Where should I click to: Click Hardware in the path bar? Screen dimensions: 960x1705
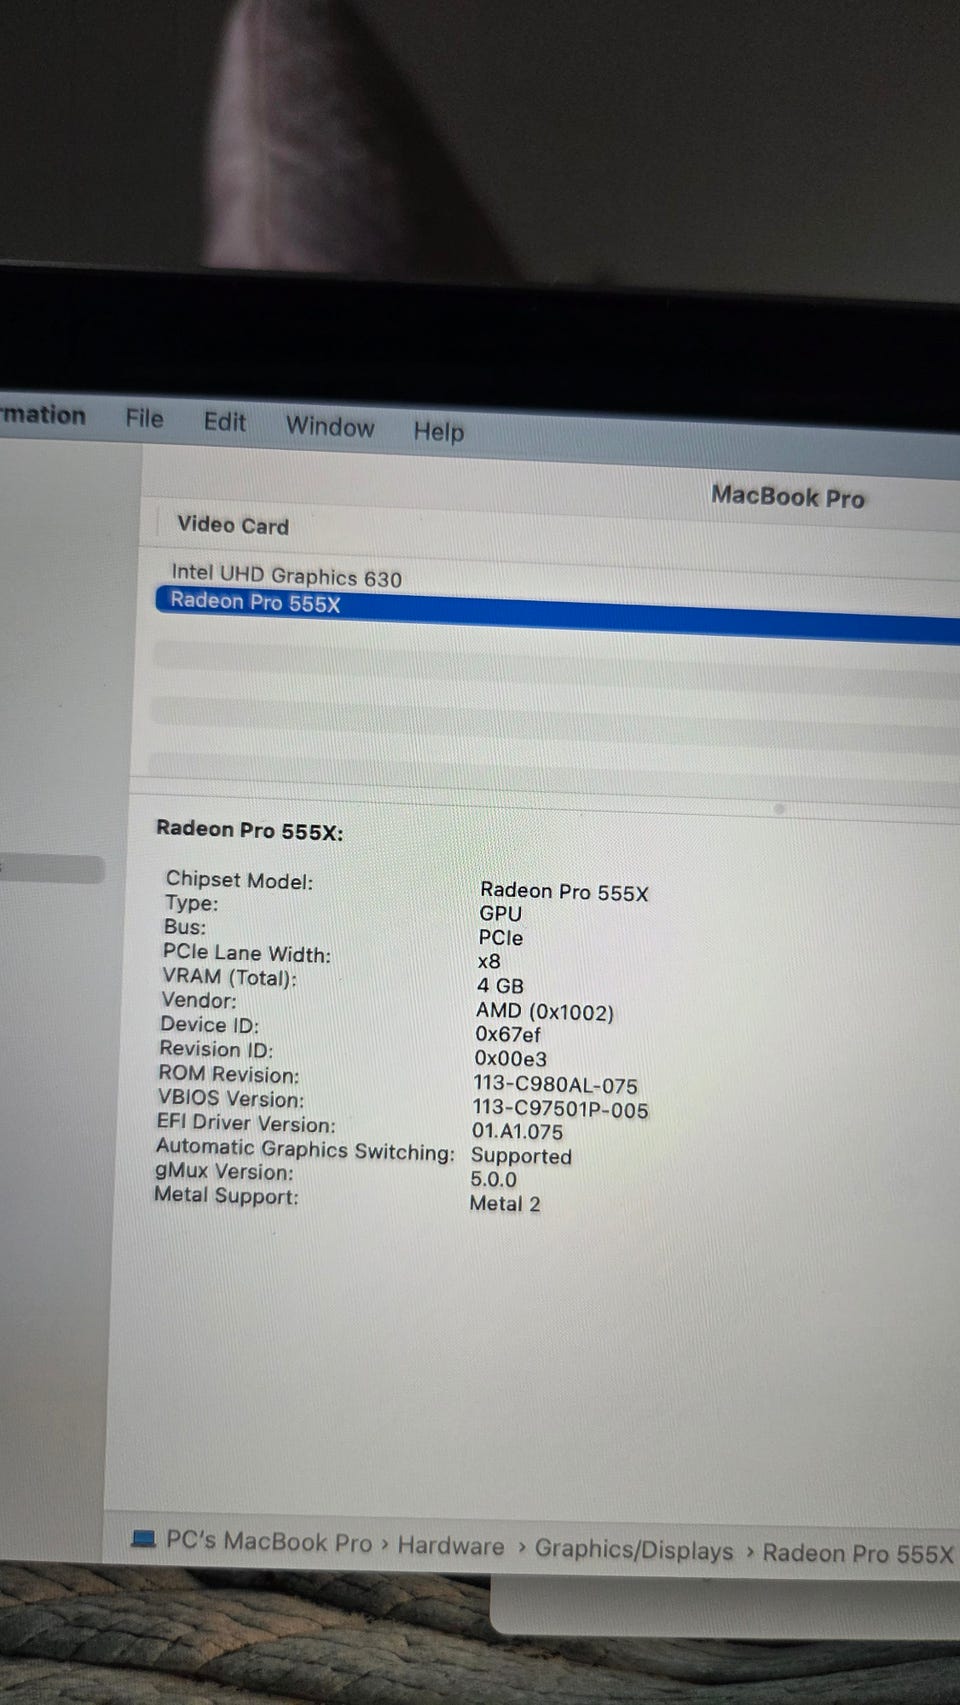click(451, 1546)
